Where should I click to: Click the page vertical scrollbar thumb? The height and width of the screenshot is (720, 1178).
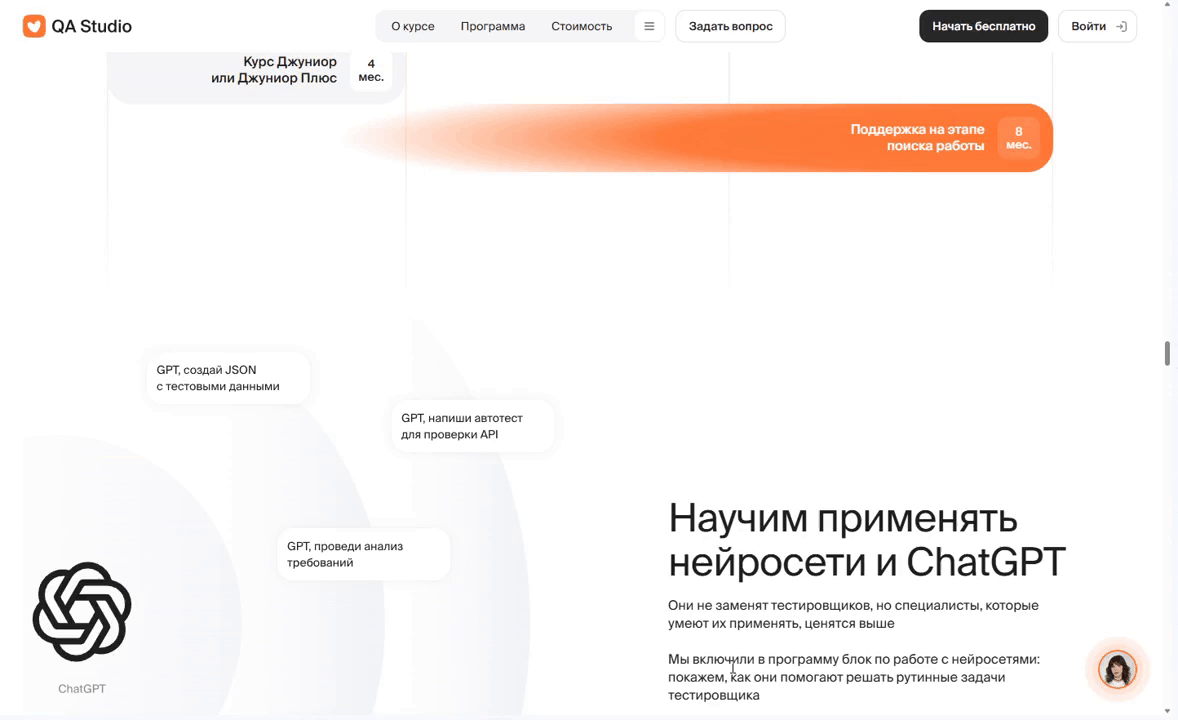click(1167, 353)
